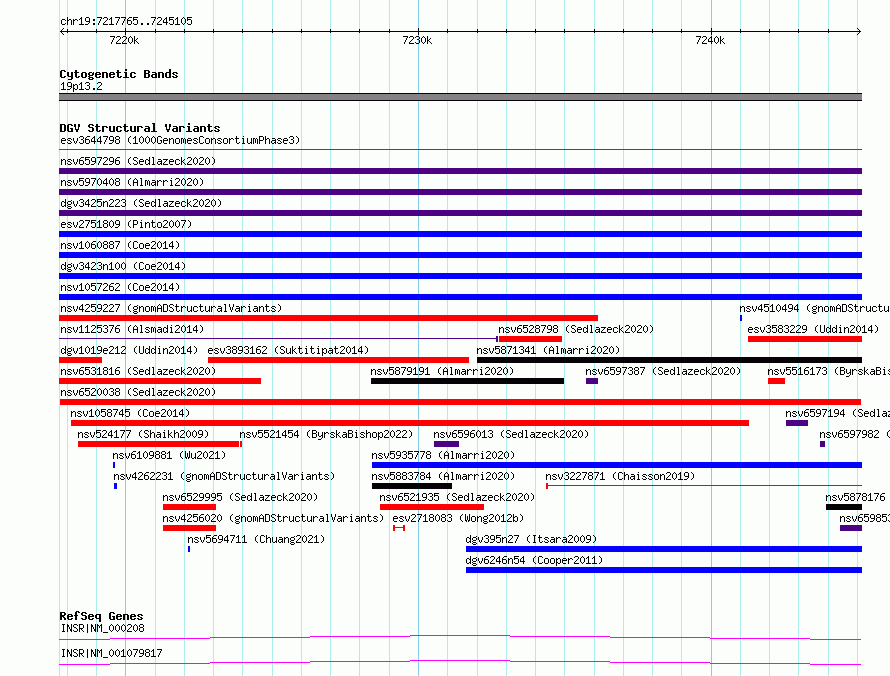Open the nsv5970408 (Almarri2020) label
This screenshot has width=890, height=676.
(x=132, y=182)
